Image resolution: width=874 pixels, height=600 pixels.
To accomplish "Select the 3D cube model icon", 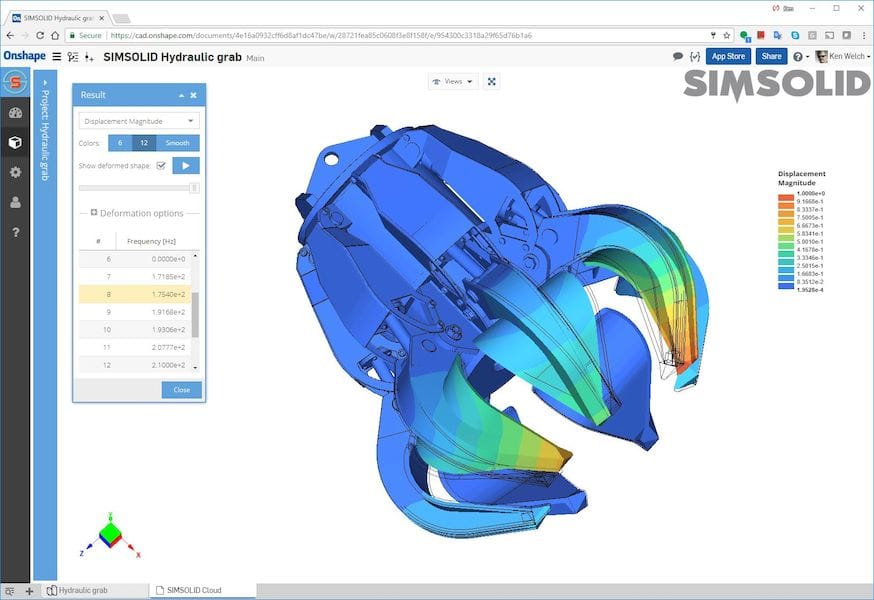I will (x=15, y=142).
